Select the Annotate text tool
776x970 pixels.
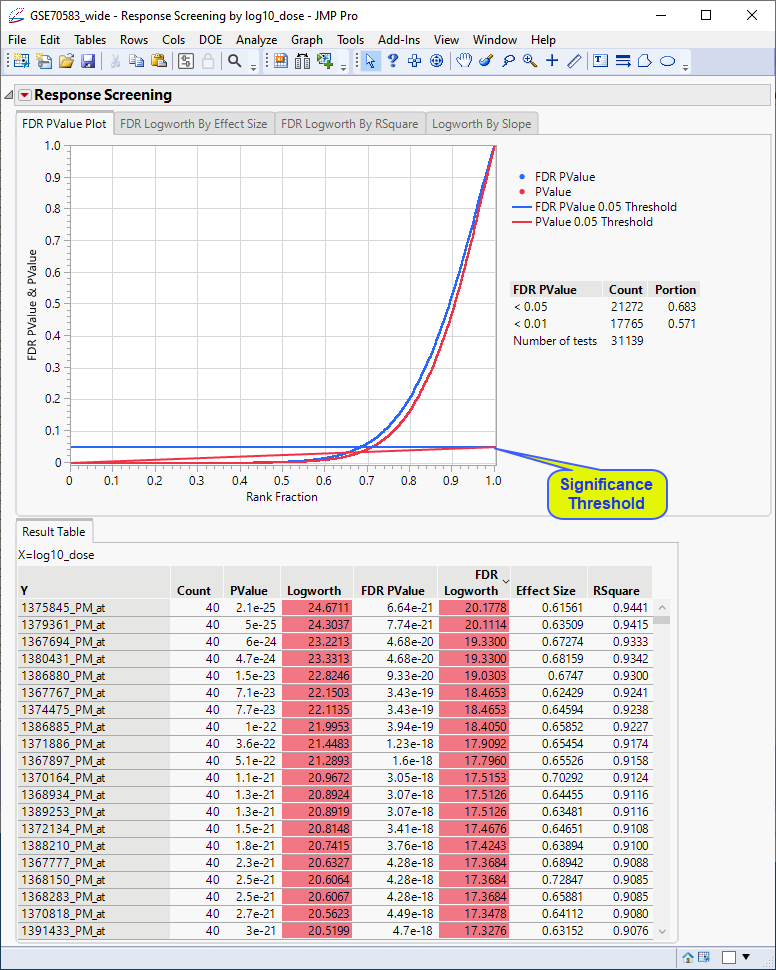(x=601, y=61)
